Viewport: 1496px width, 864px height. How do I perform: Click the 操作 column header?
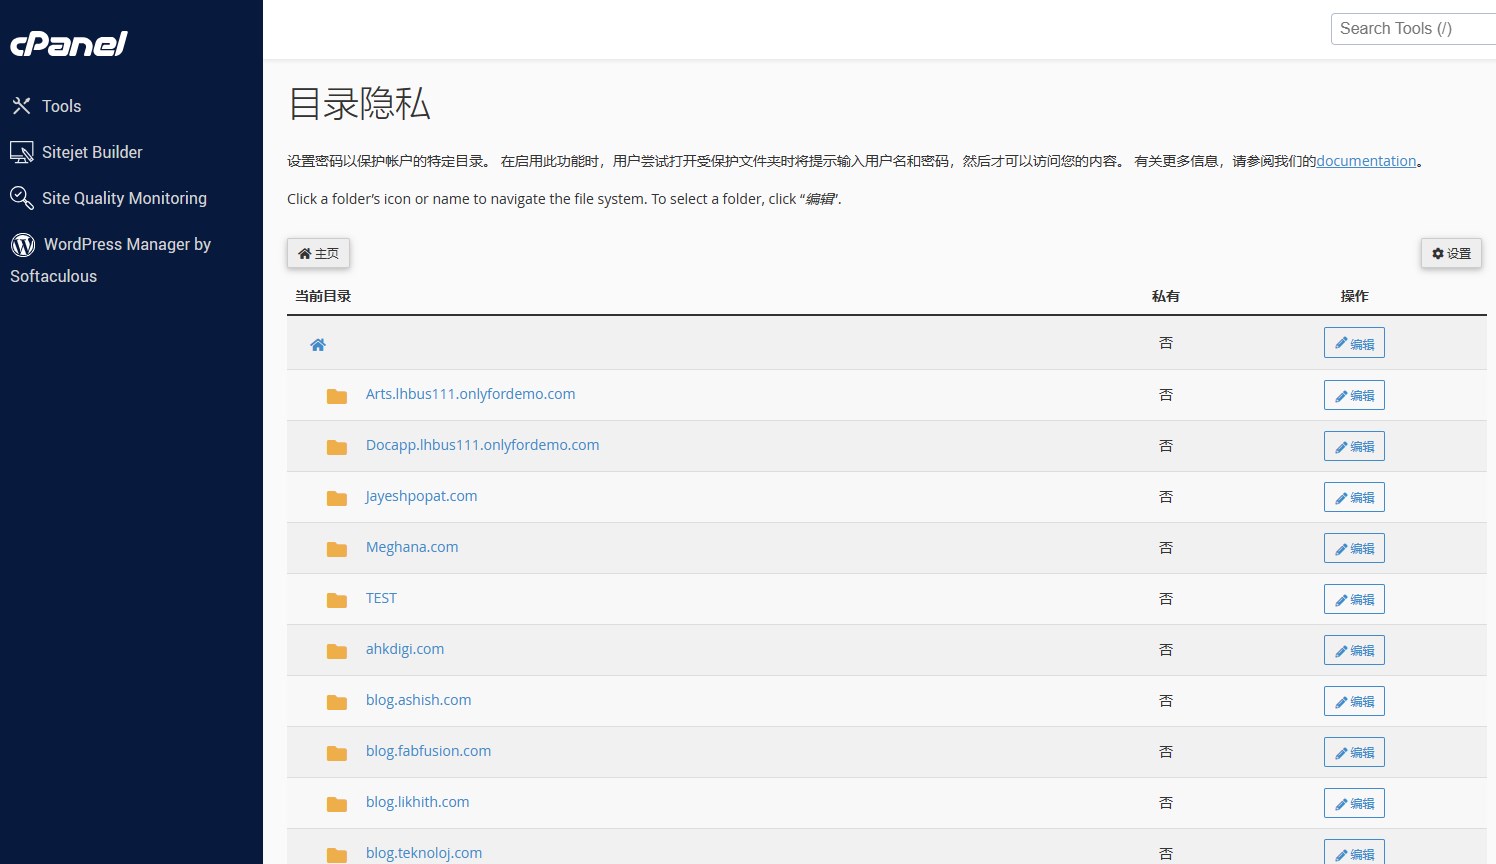1355,296
